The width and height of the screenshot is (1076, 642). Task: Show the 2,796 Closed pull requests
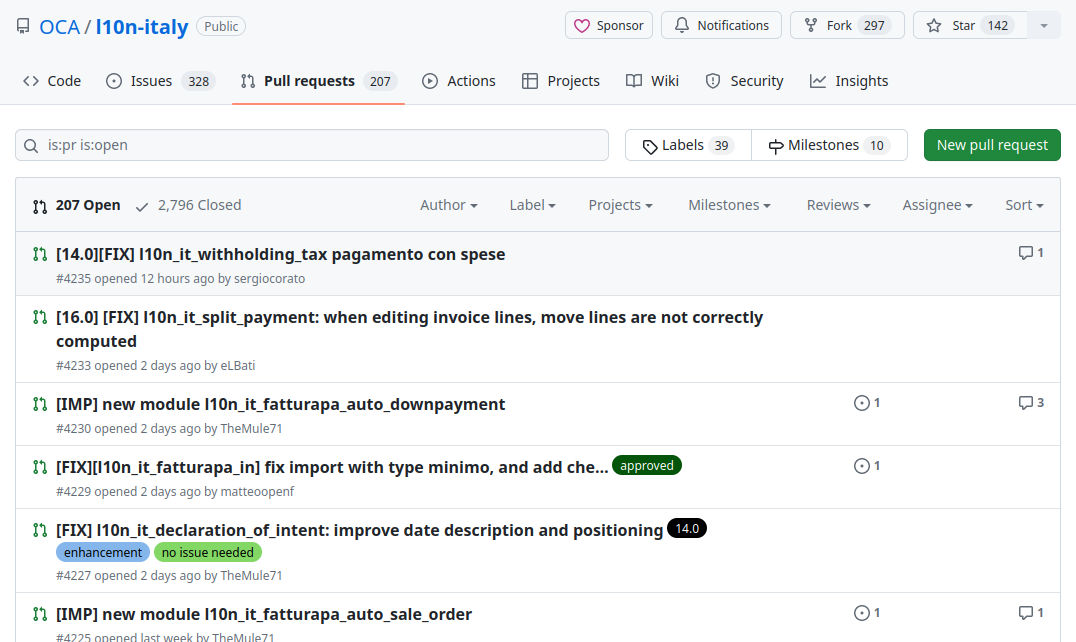(188, 205)
